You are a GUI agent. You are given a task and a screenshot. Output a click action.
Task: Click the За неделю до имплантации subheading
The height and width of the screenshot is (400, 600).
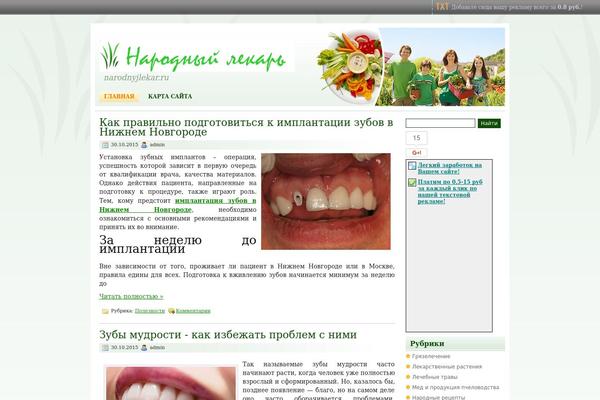coord(178,245)
